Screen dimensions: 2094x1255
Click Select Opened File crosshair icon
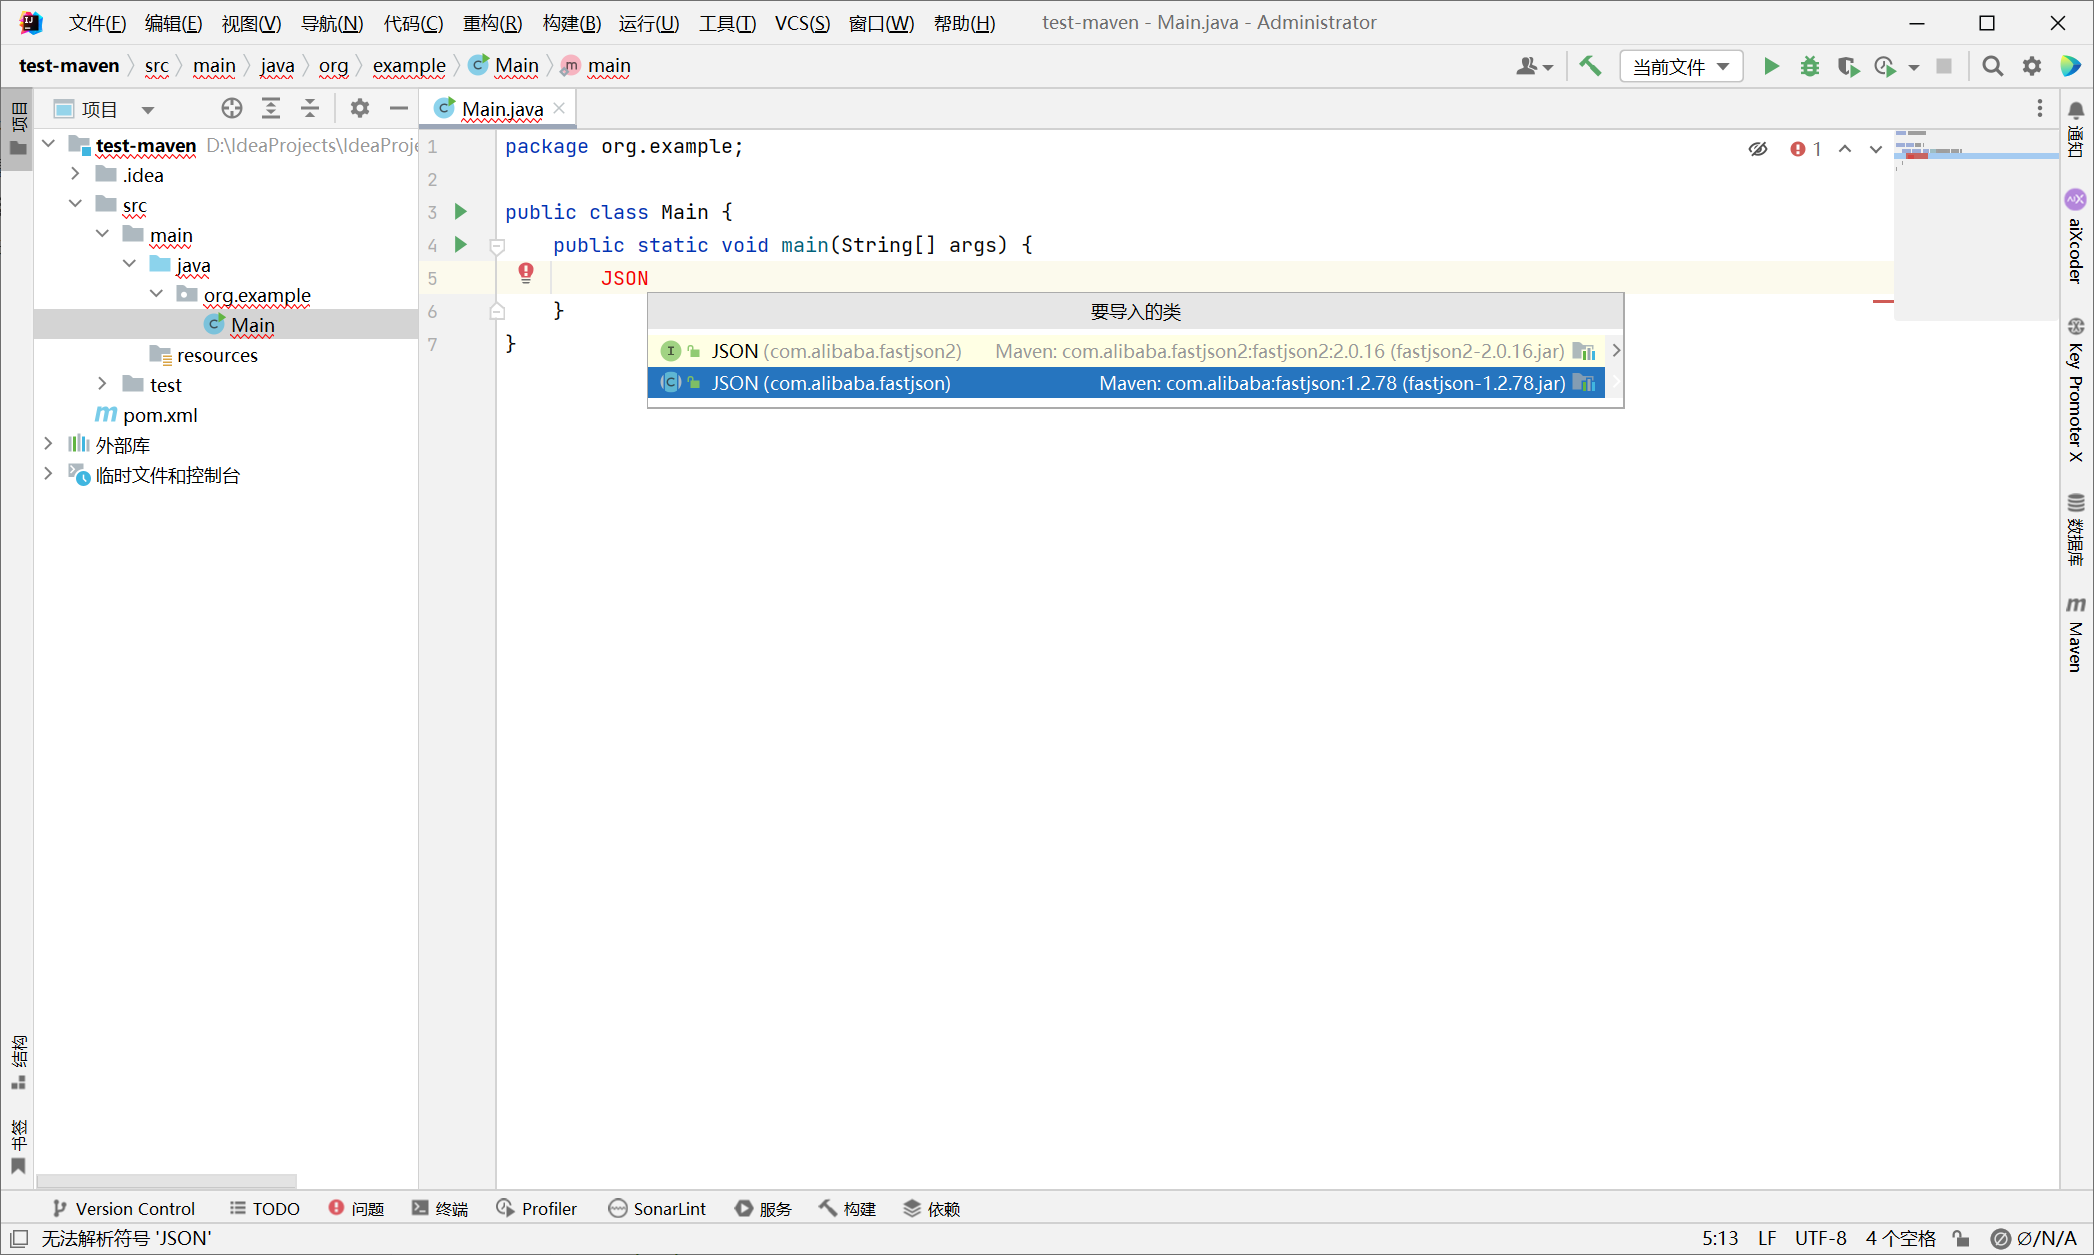[x=232, y=108]
